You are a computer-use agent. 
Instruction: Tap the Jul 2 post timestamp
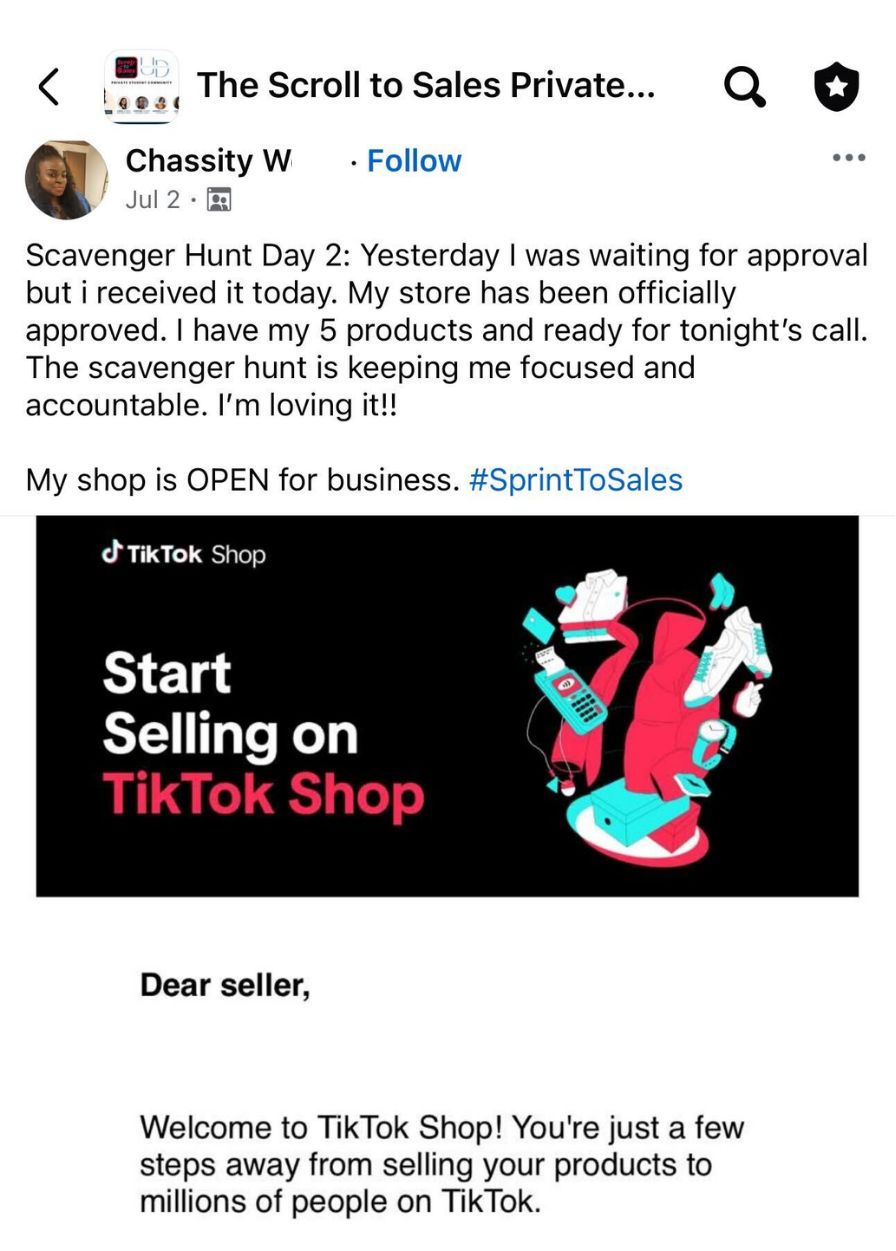(x=152, y=200)
